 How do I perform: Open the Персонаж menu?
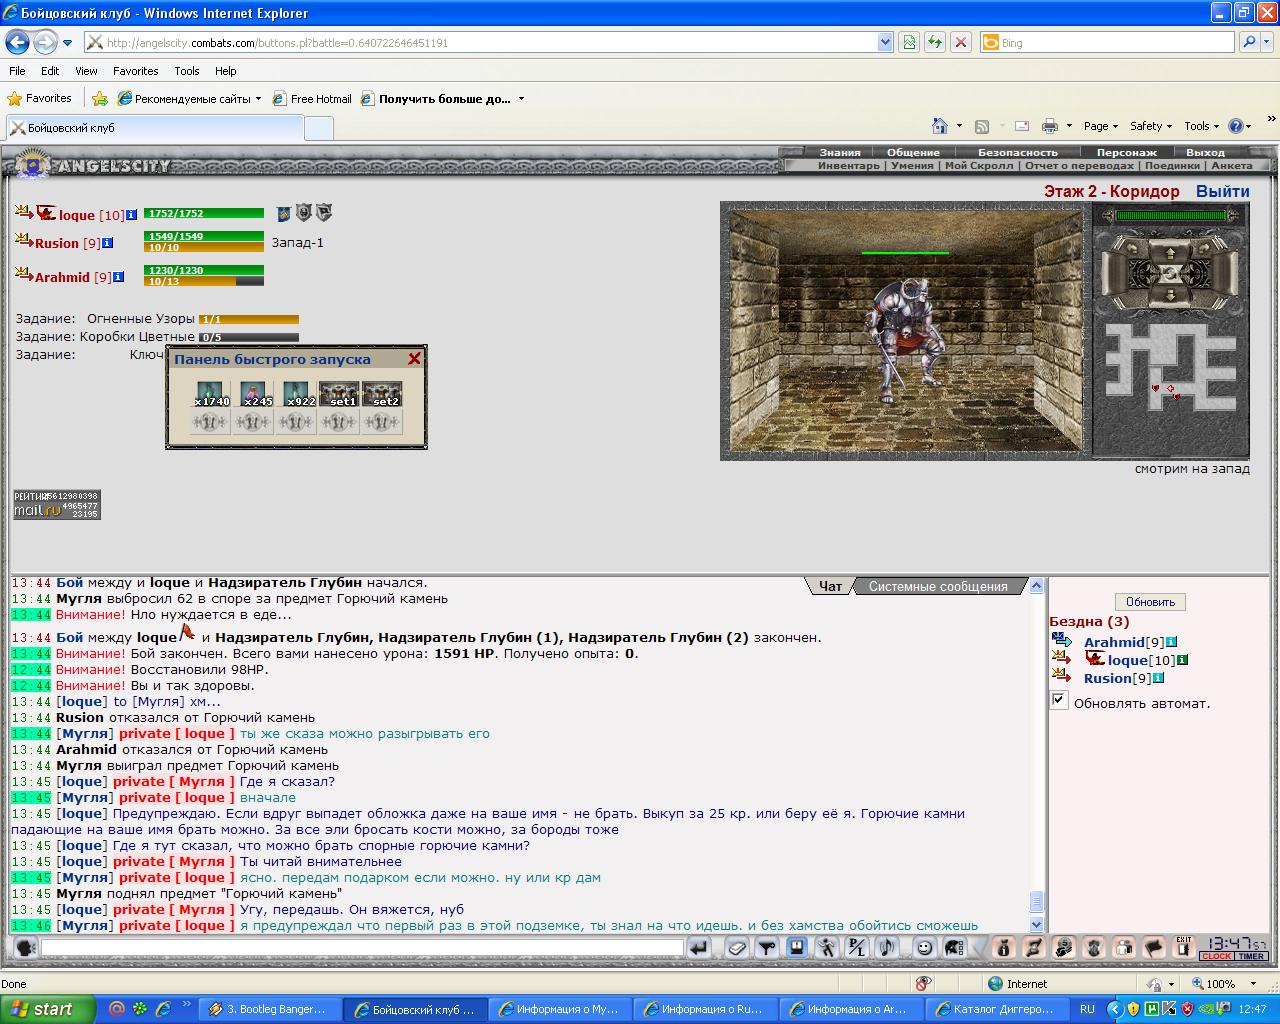click(1126, 153)
